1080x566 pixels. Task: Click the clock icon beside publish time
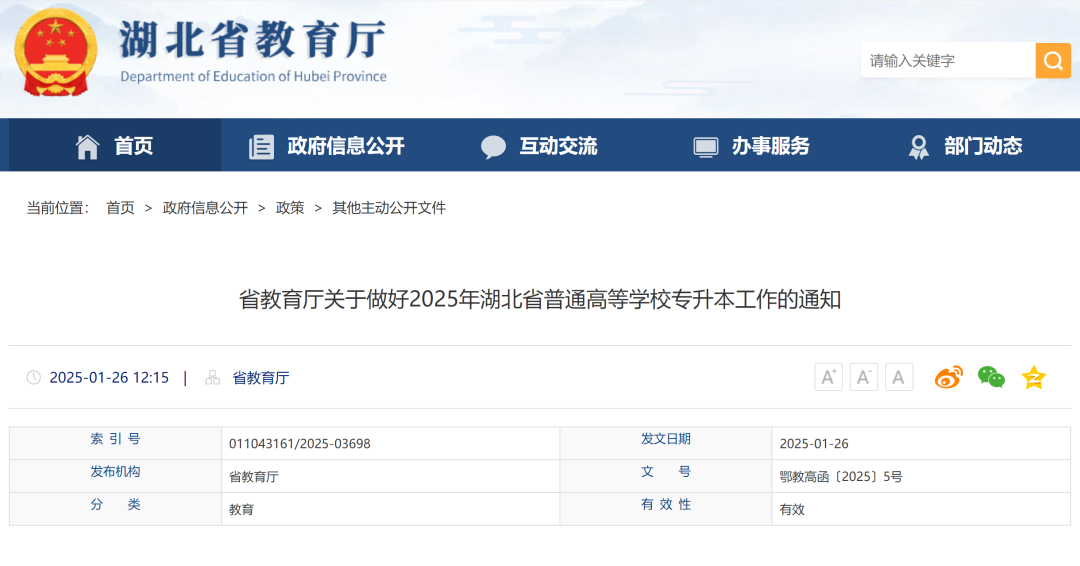(34, 377)
